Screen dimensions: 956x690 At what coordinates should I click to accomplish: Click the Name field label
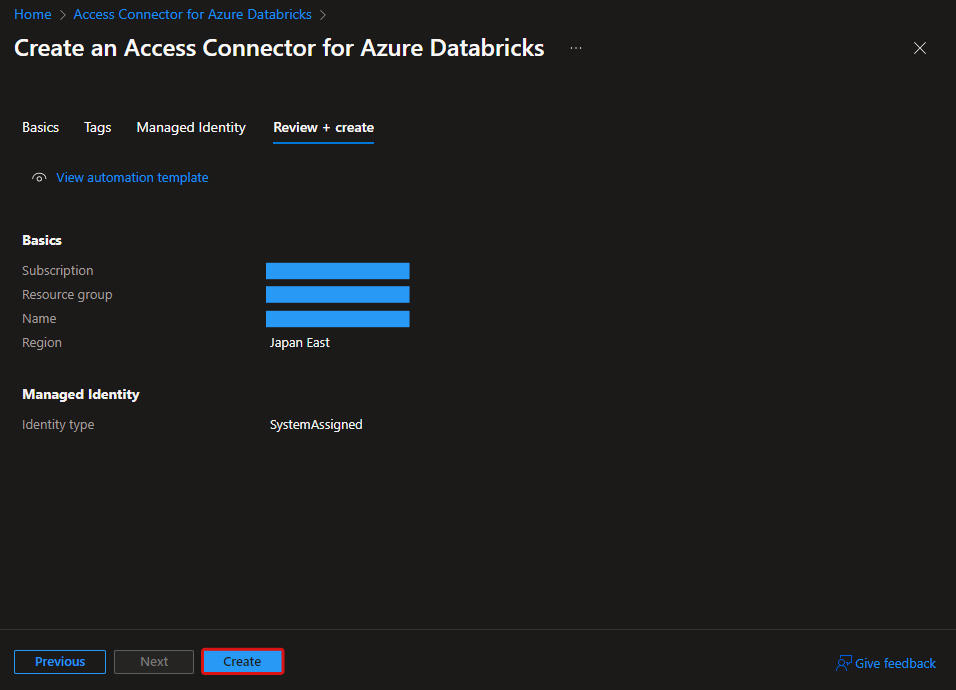(39, 318)
